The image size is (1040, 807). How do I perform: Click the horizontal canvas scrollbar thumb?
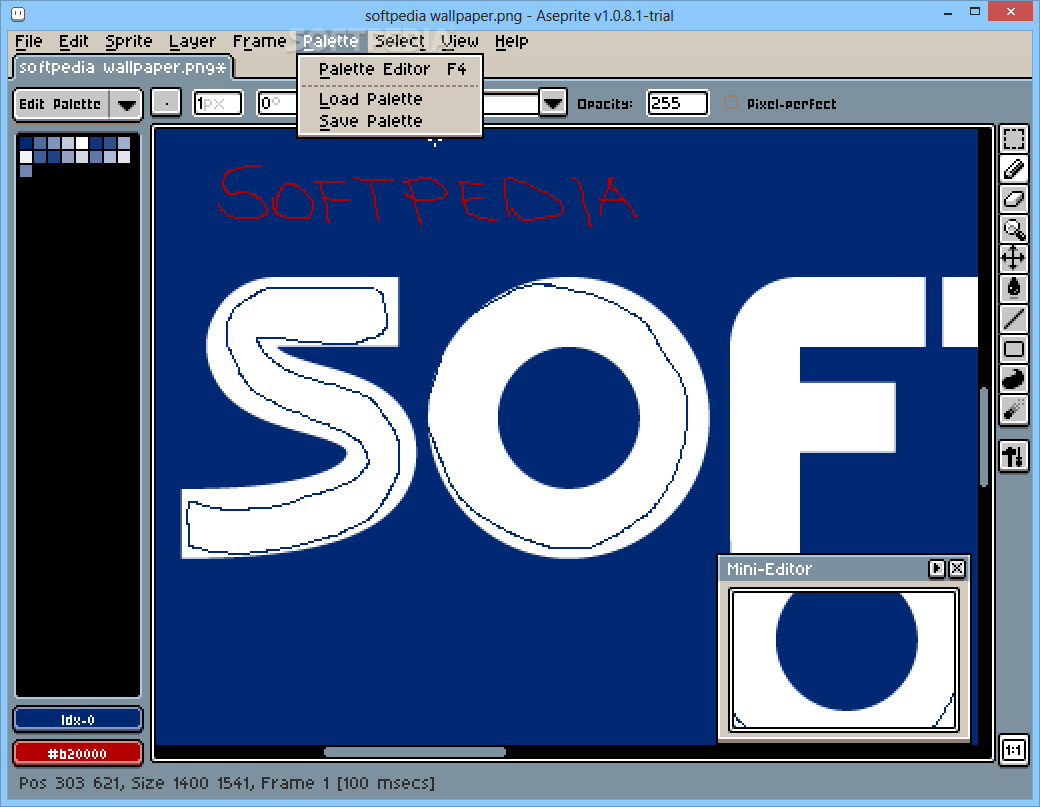415,752
